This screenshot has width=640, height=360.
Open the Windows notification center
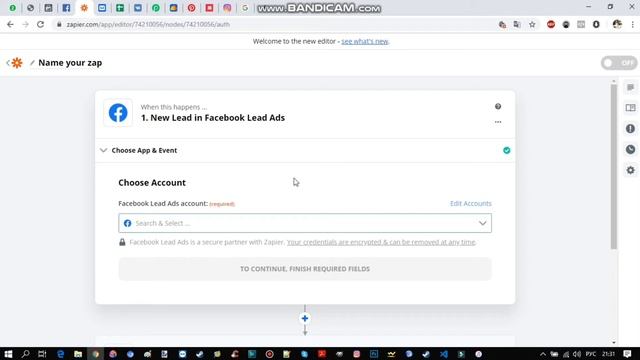tap(627, 354)
